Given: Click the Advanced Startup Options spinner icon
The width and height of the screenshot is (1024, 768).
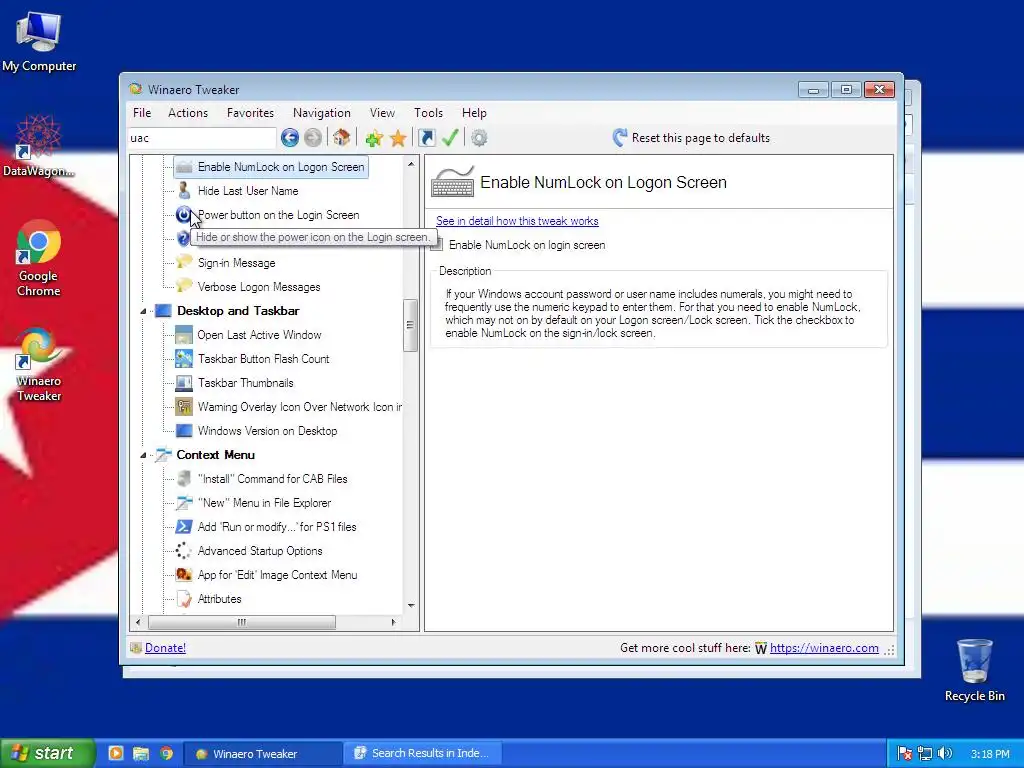Looking at the screenshot, I should pos(184,551).
